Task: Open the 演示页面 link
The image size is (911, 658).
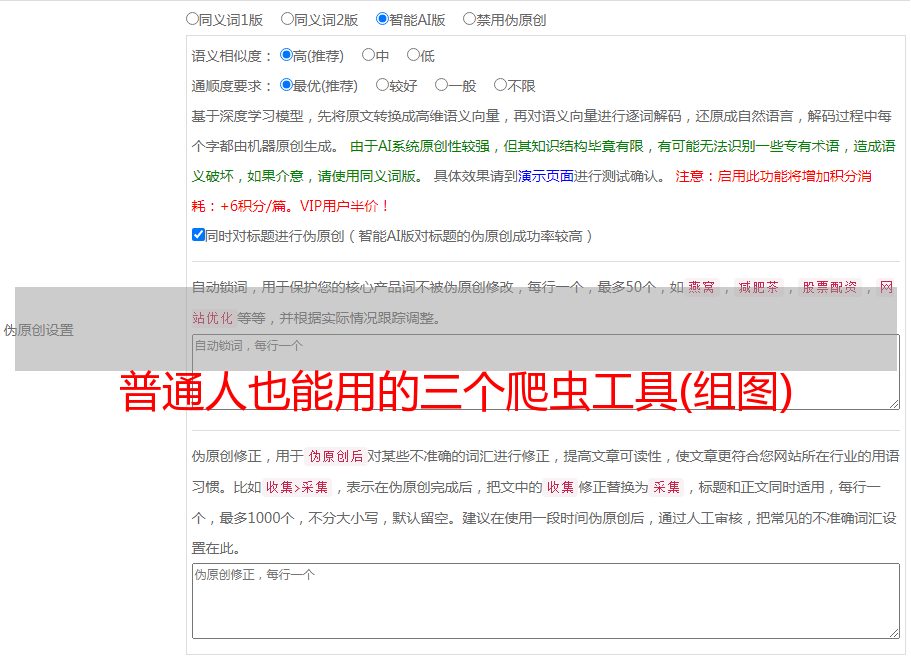Action: [x=545, y=176]
